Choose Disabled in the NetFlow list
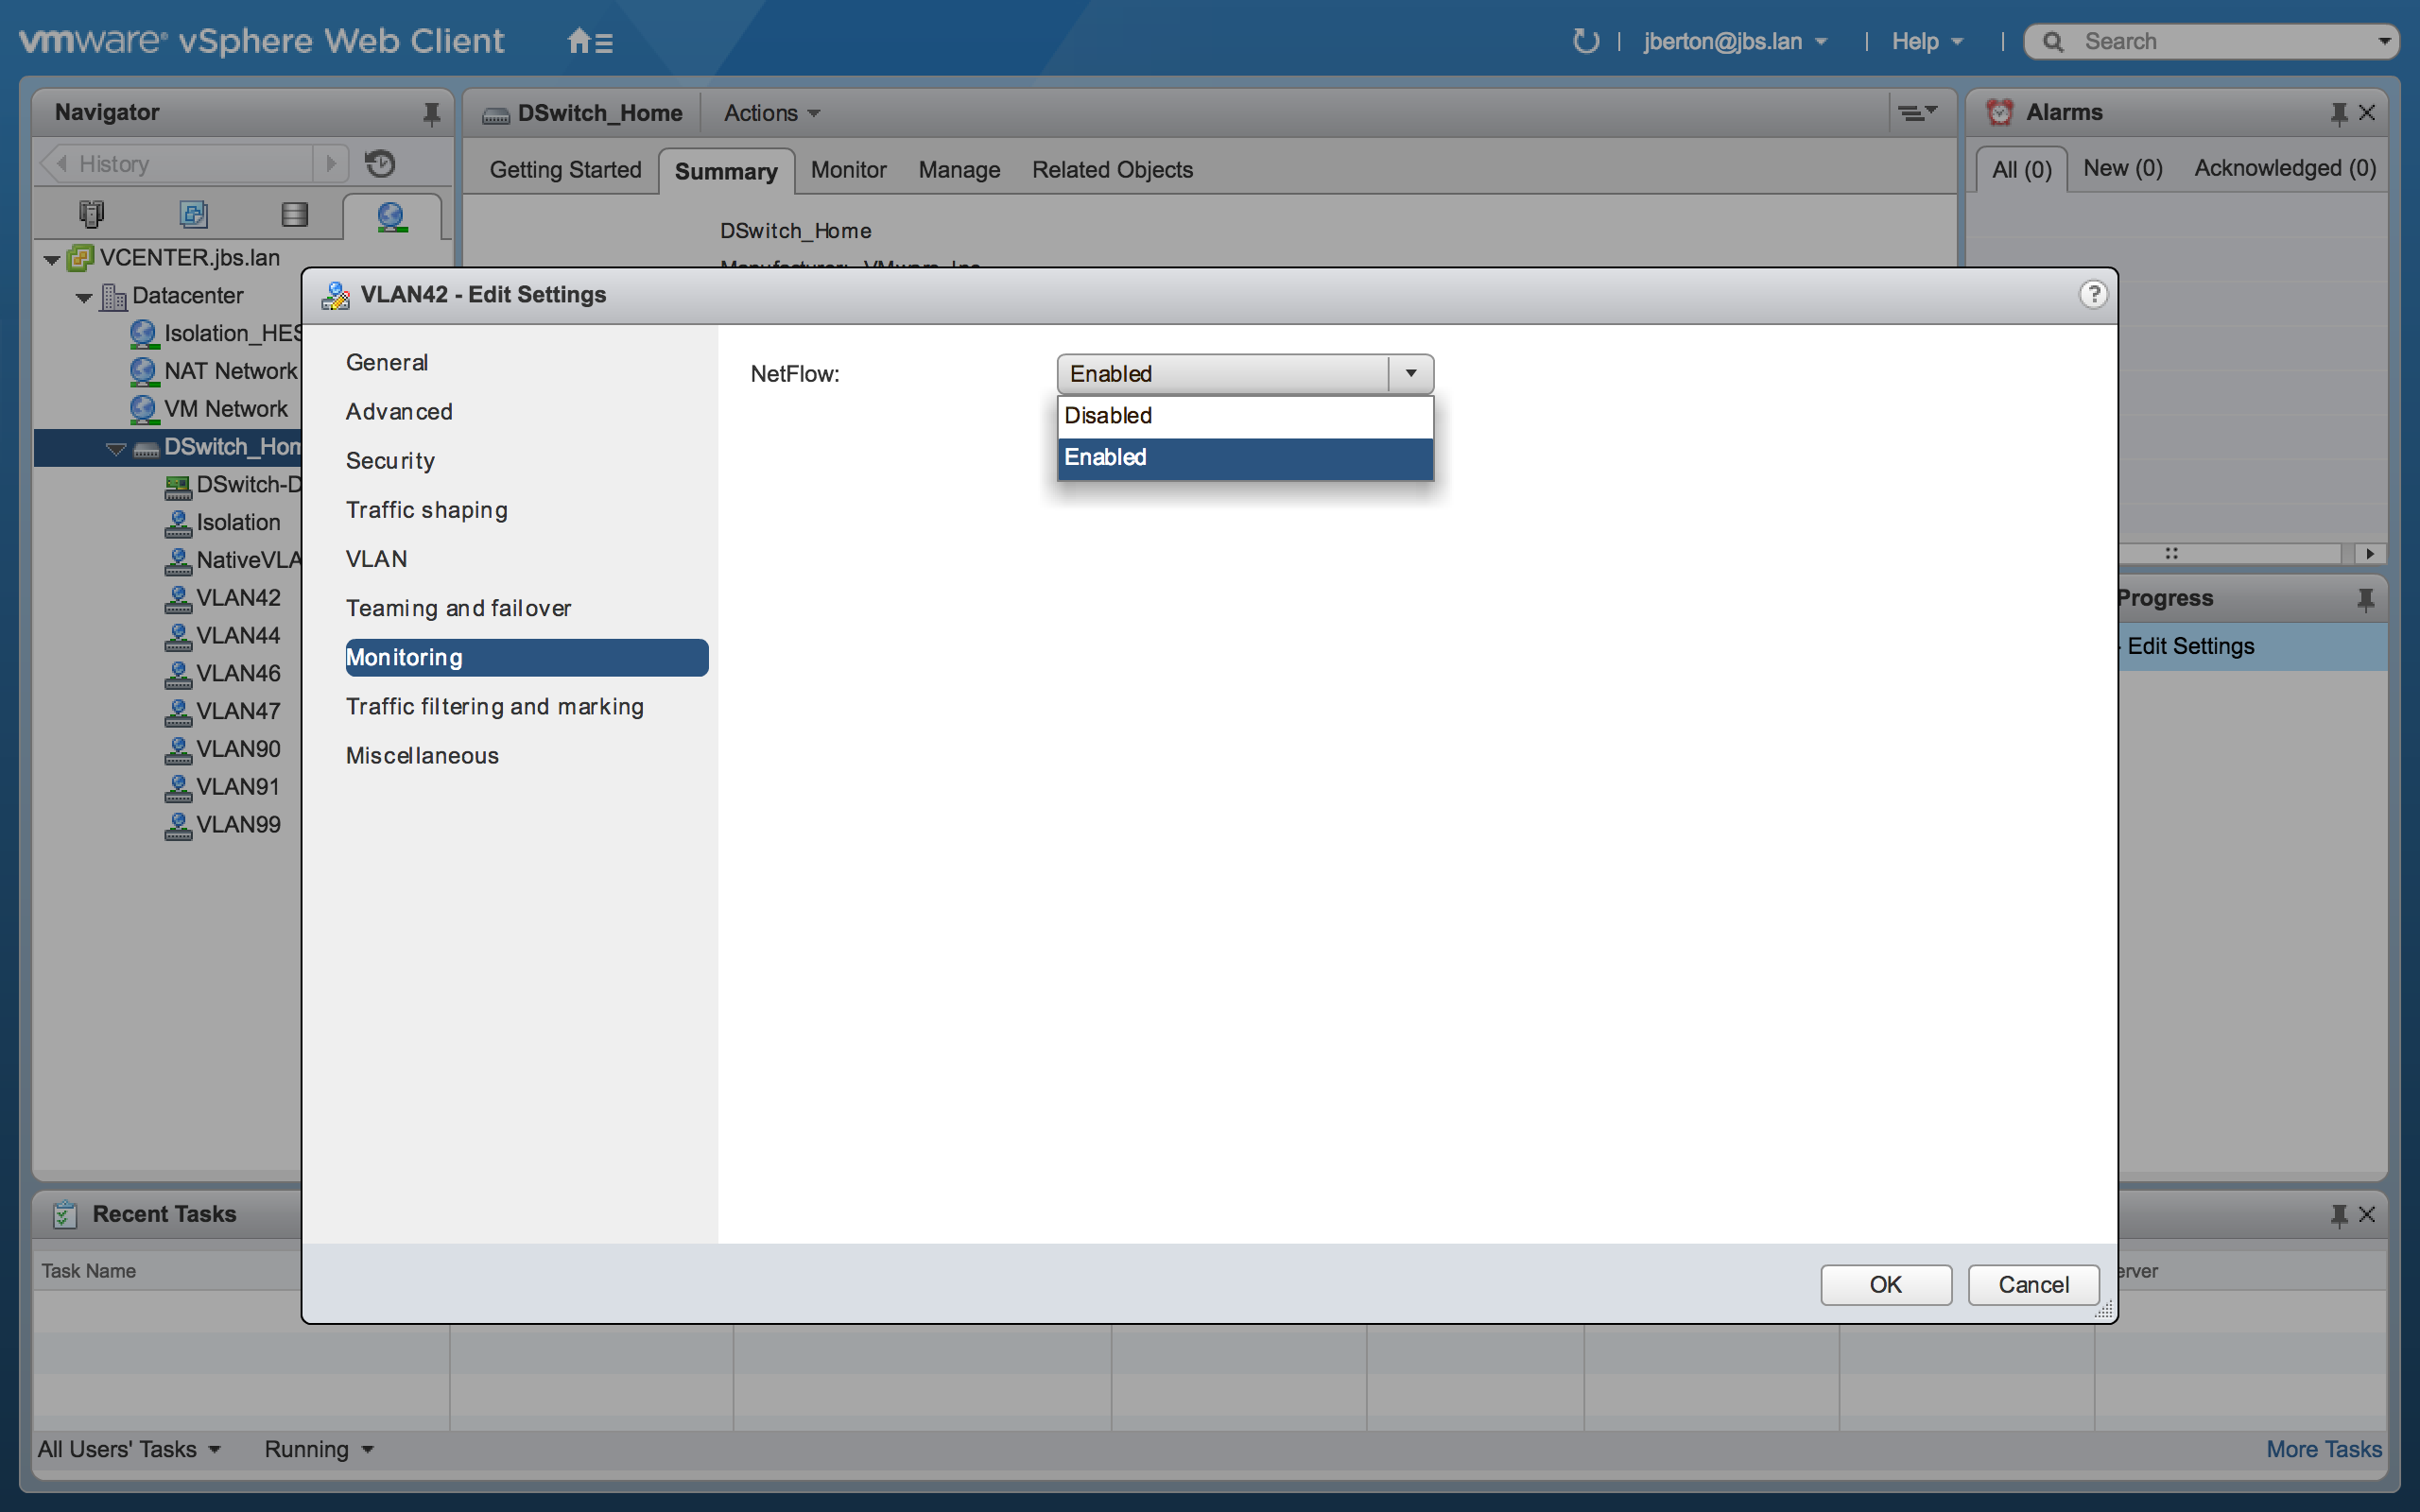 click(x=1245, y=416)
